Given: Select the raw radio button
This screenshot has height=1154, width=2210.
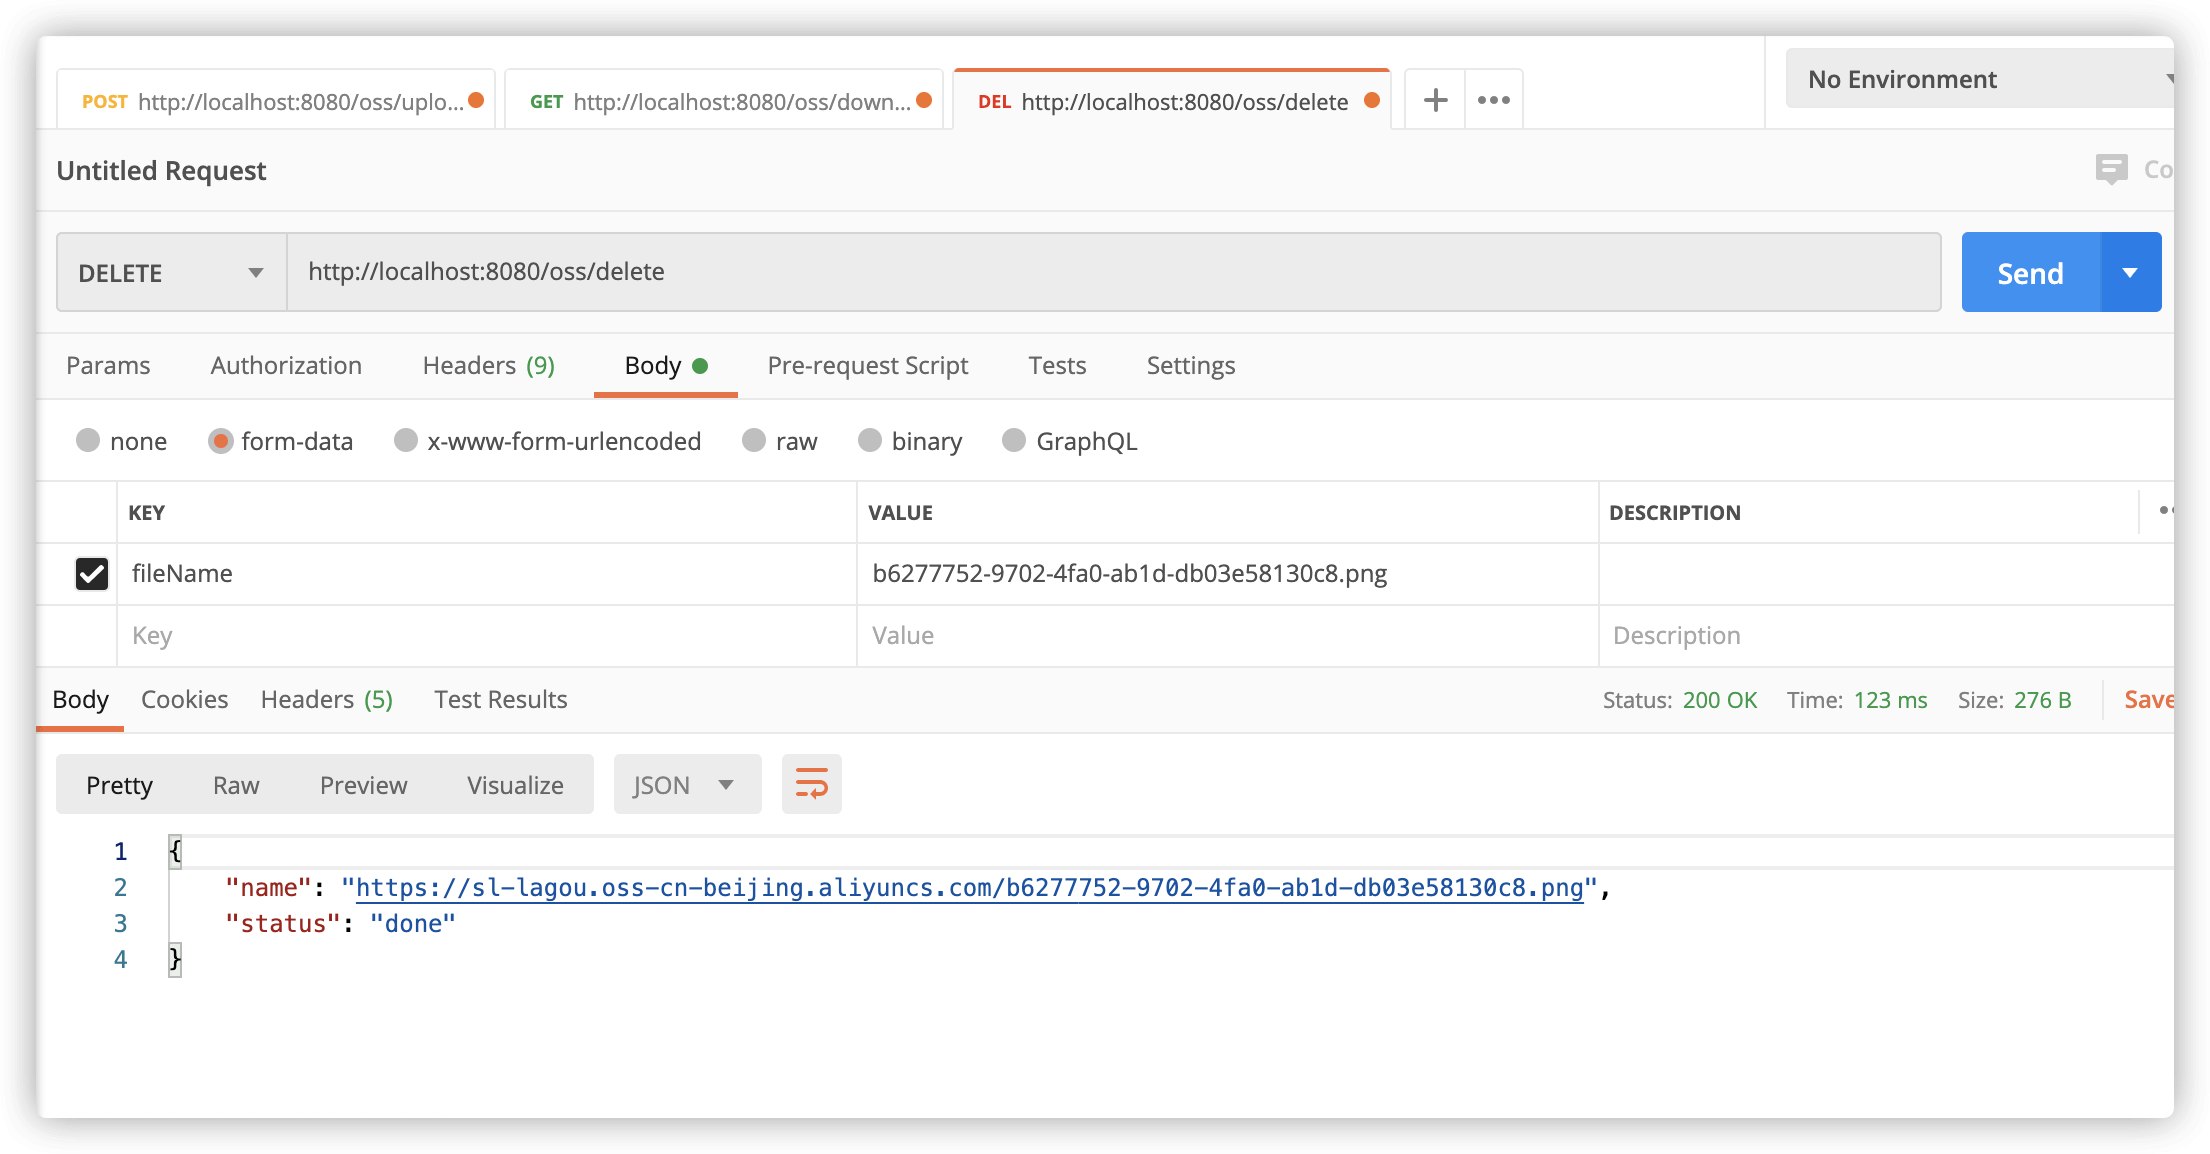Looking at the screenshot, I should click(x=756, y=441).
